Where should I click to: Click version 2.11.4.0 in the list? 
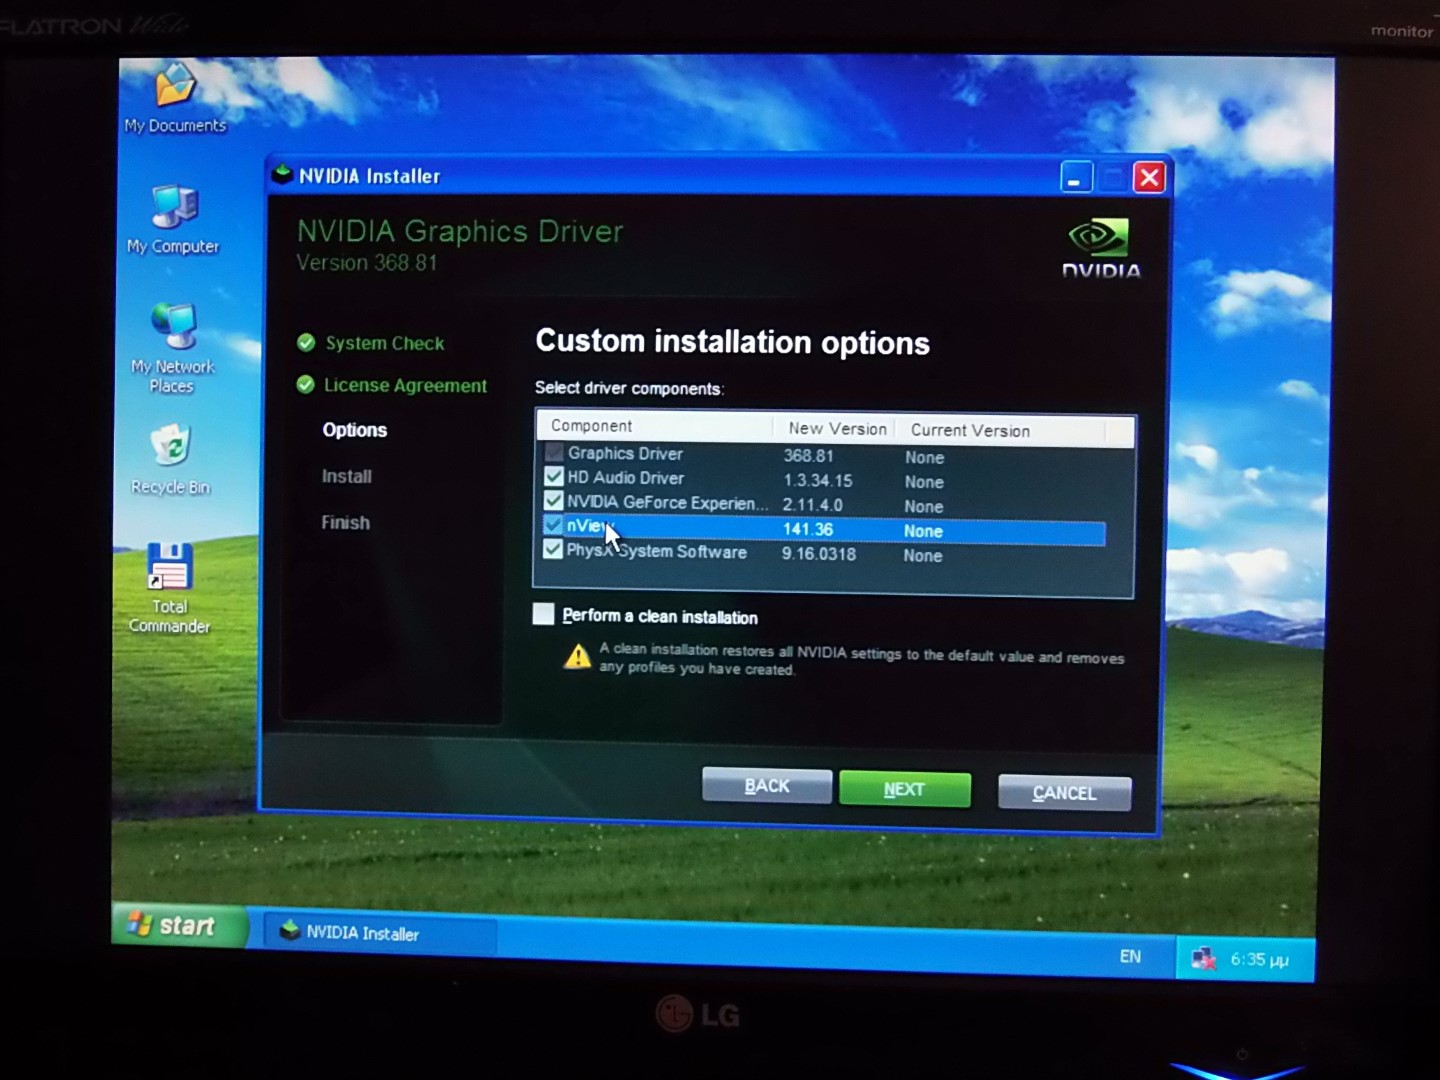pos(812,505)
